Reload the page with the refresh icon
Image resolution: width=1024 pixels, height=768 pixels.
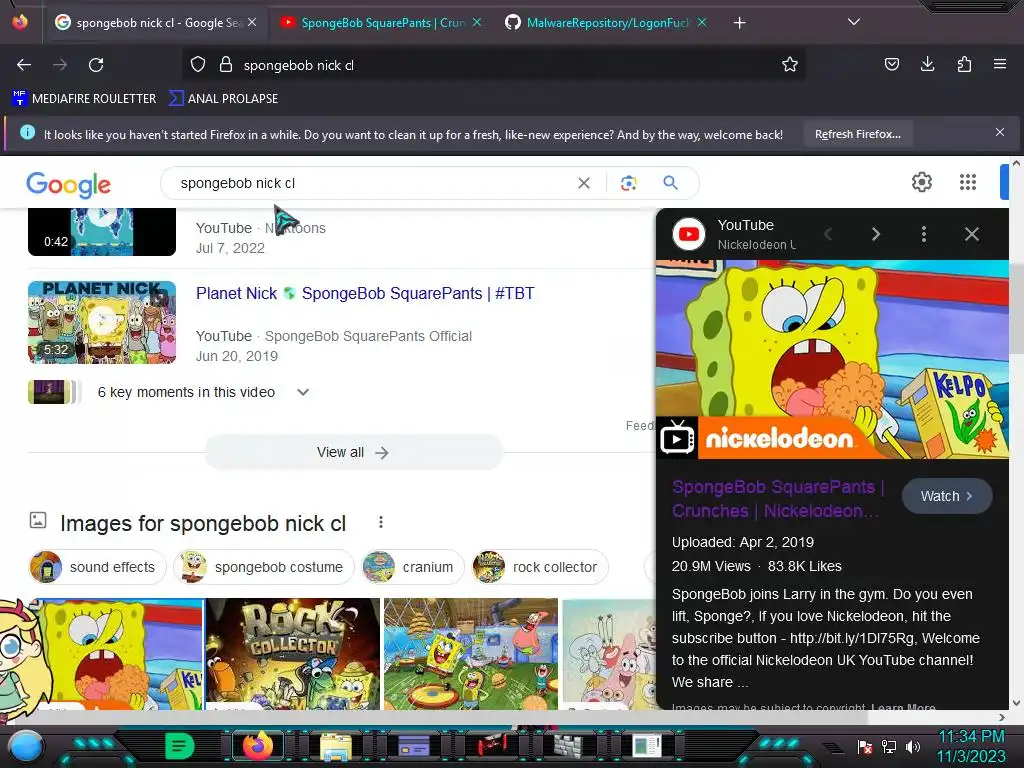click(96, 65)
